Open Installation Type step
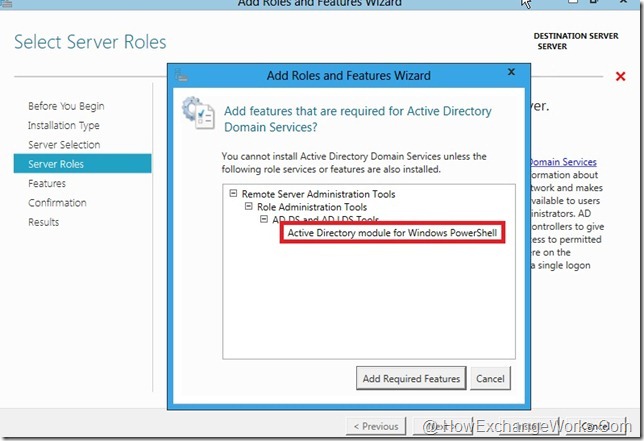 point(64,126)
